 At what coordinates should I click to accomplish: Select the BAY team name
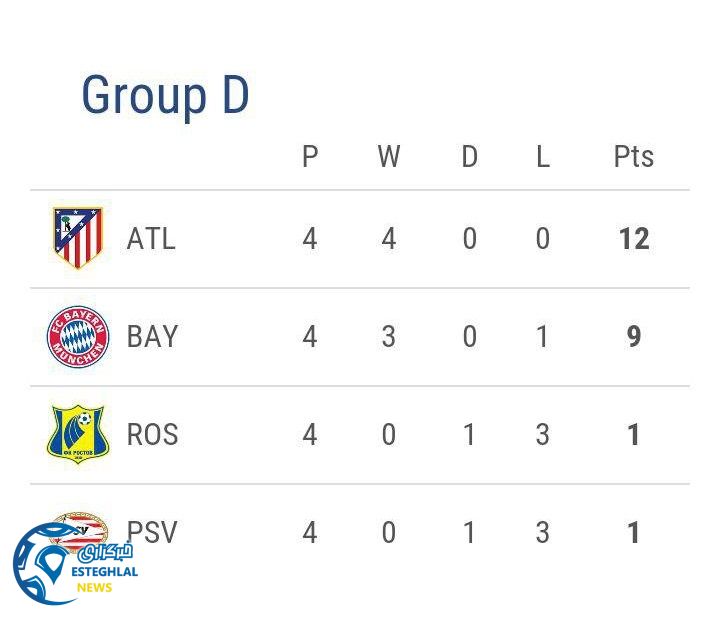click(152, 337)
